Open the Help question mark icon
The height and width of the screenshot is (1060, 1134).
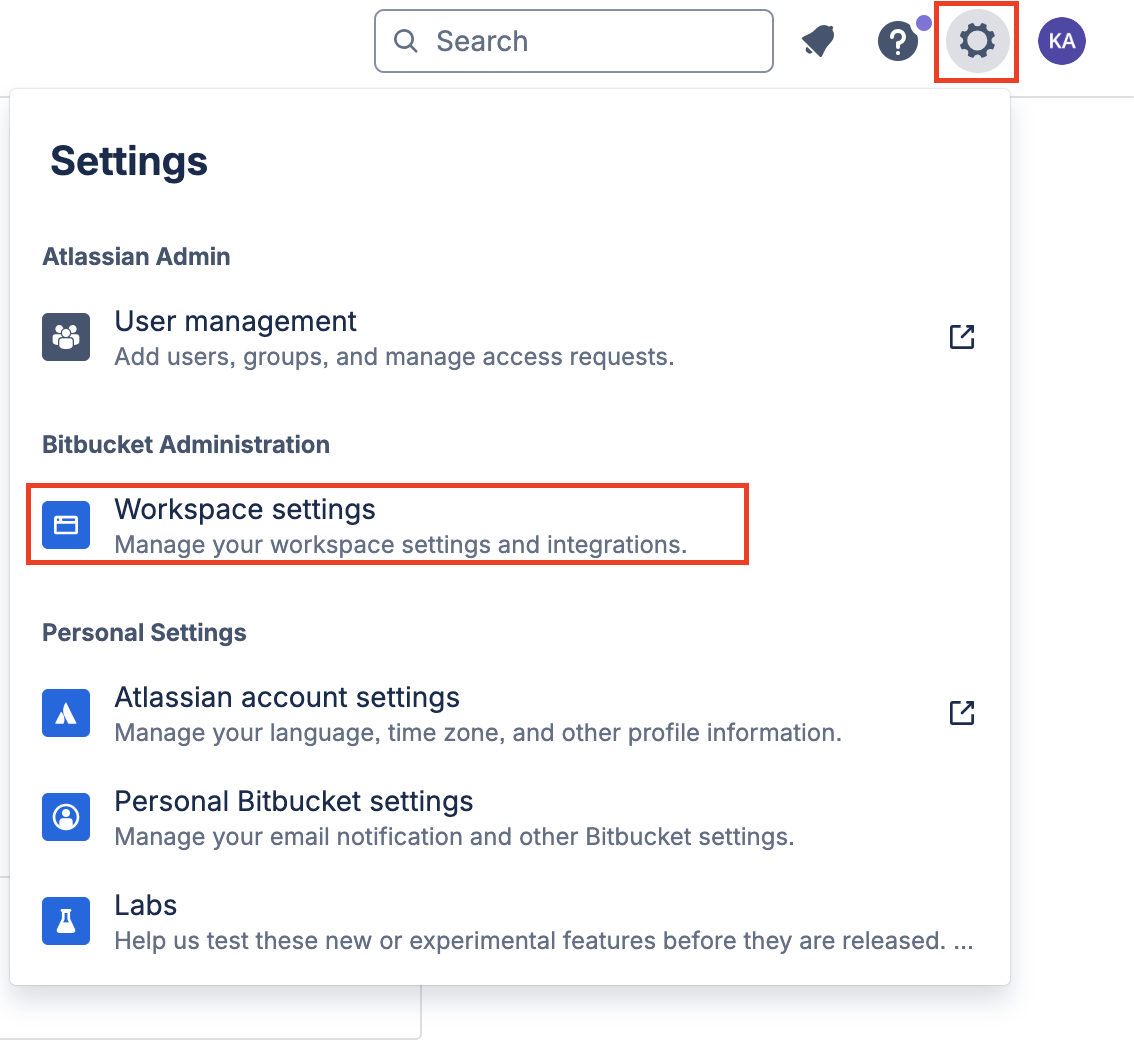coord(898,41)
